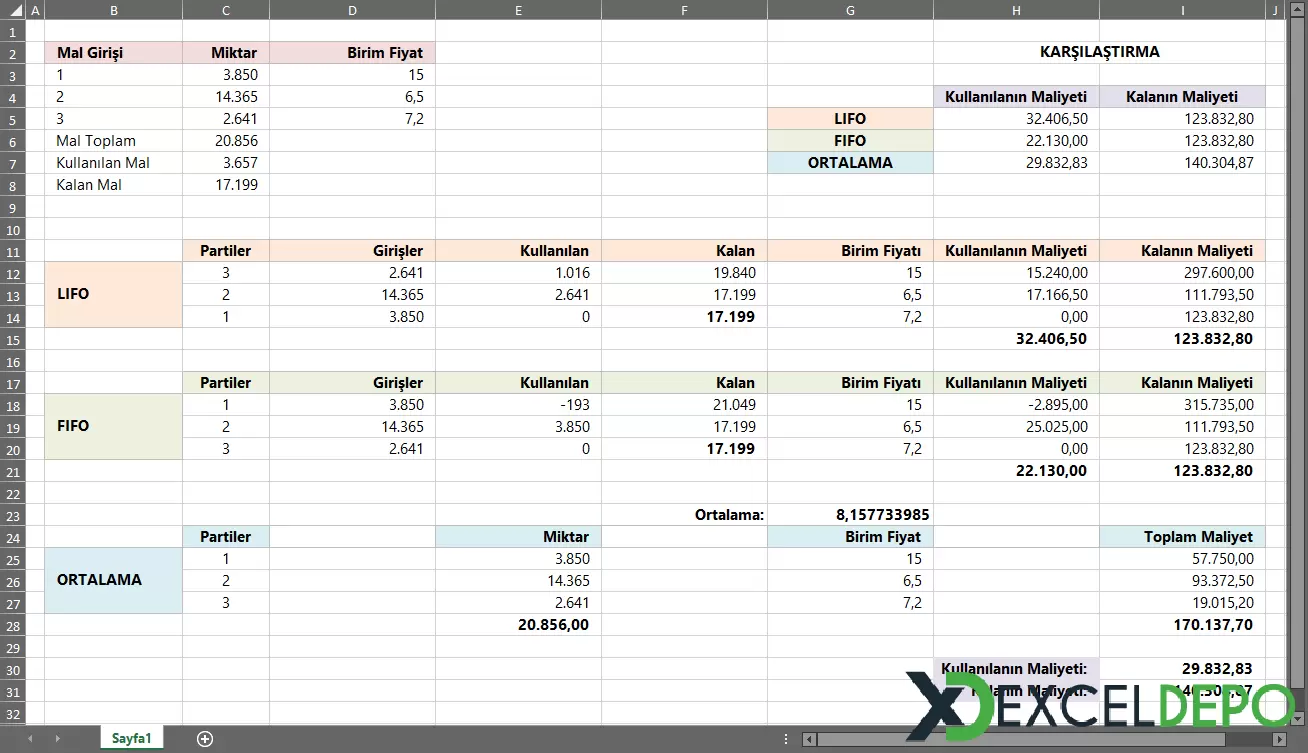Viewport: 1308px width, 753px height.
Task: Select the cell labeled LIFO in column G
Action: 850,118
